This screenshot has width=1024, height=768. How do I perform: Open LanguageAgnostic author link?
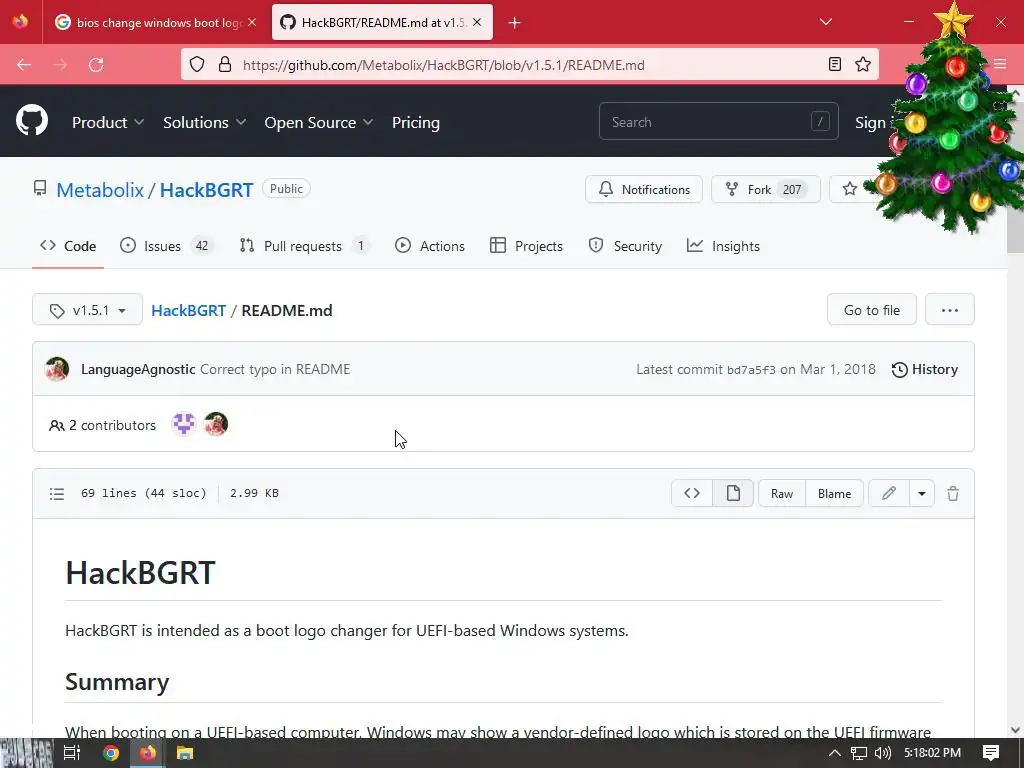(x=138, y=369)
